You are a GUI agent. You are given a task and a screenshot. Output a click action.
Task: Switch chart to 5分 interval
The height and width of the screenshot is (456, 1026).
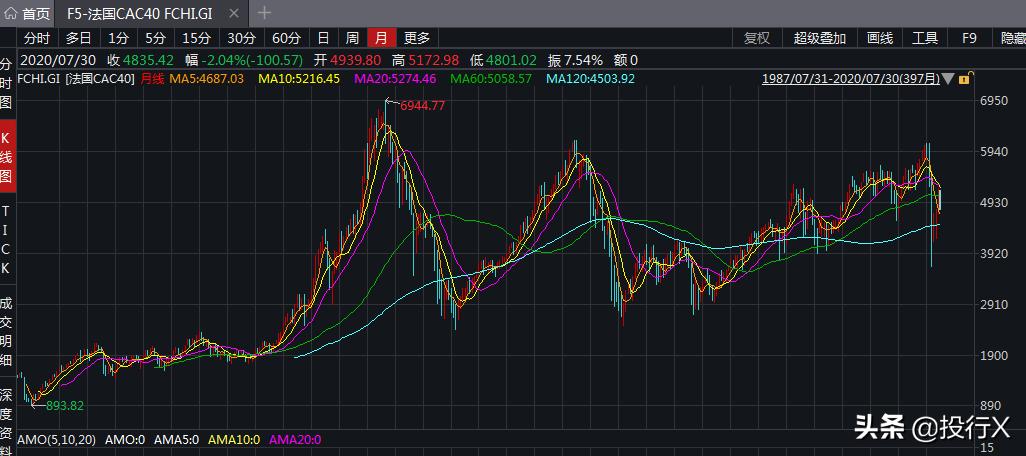click(x=156, y=38)
